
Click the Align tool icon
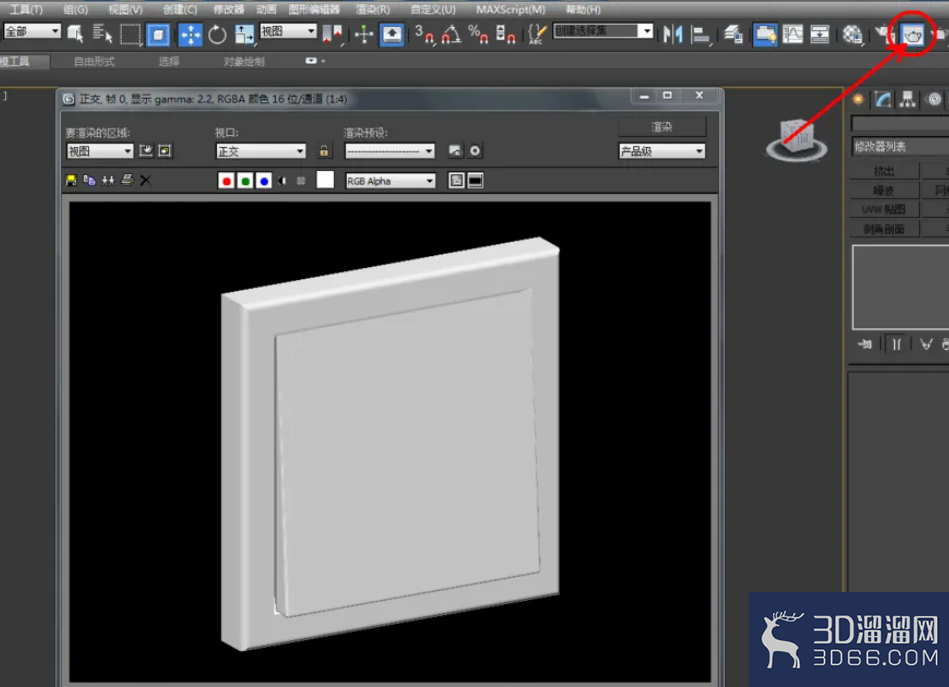coord(700,35)
